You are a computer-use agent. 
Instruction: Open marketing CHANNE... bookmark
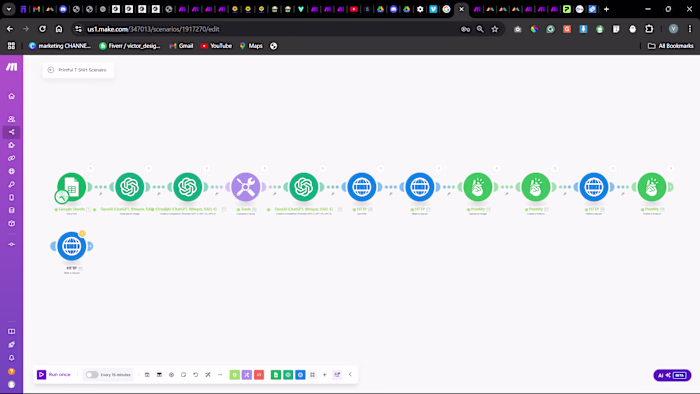[59, 46]
